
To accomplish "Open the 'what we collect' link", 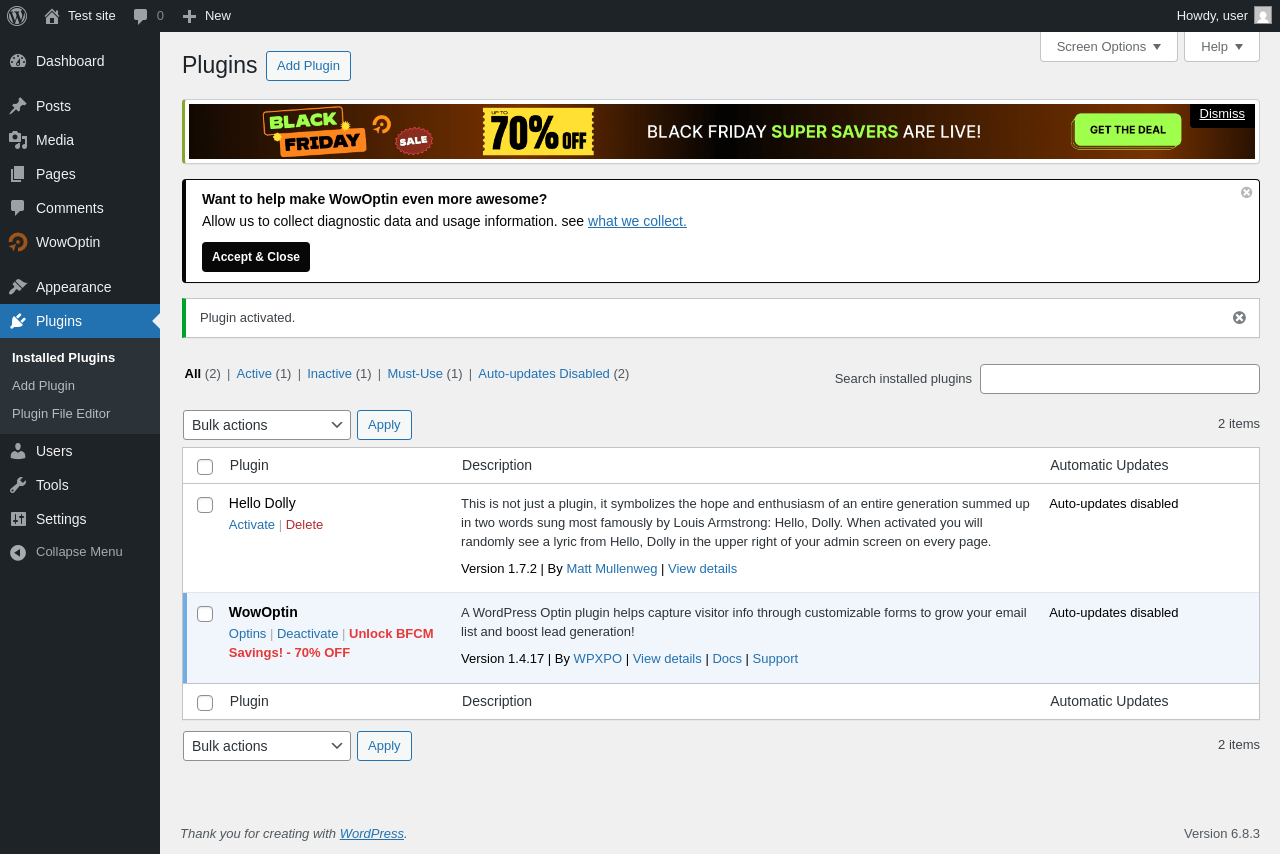I will coord(637,221).
